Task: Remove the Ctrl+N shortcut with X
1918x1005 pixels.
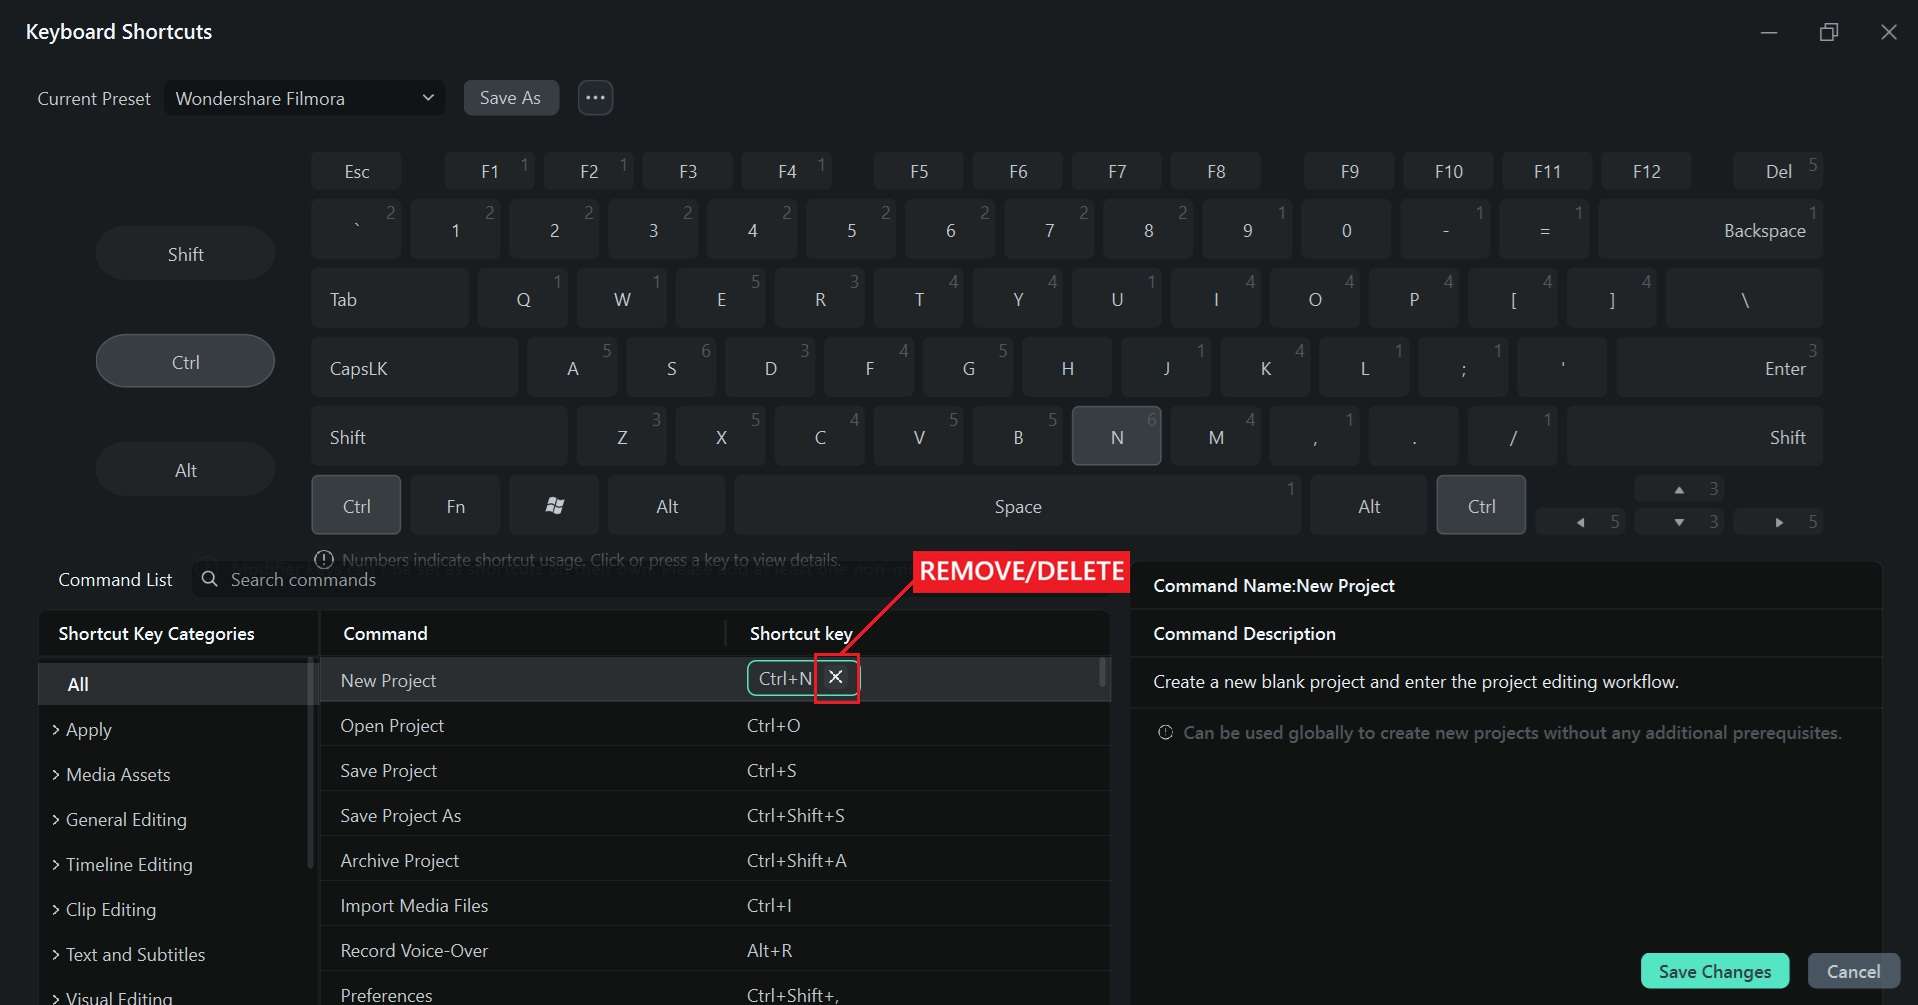Action: (x=836, y=678)
